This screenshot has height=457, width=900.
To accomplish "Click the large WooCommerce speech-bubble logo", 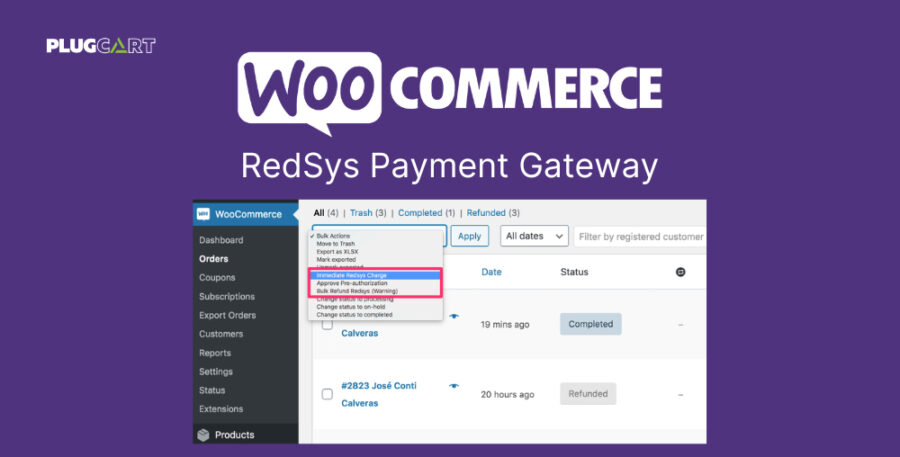I will pyautogui.click(x=310, y=92).
